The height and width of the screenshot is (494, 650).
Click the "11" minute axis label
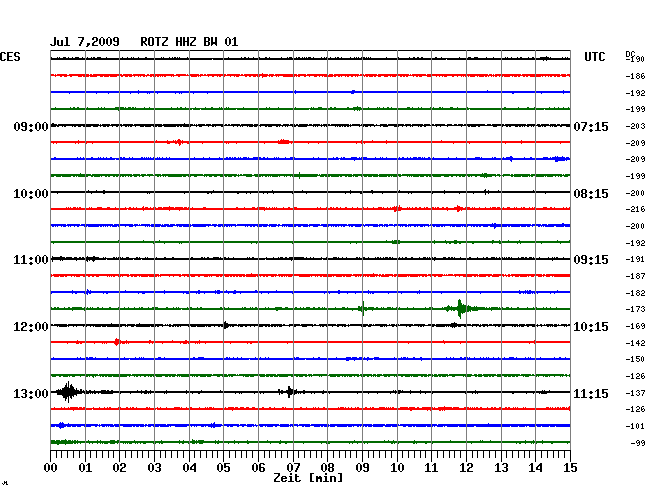431,467
